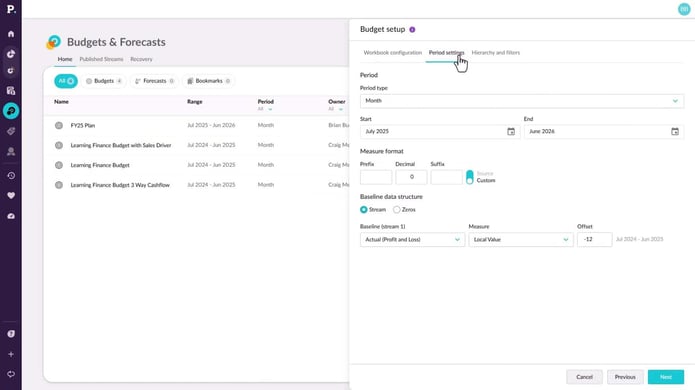Click the Next button
695x390 pixels.
(666, 377)
